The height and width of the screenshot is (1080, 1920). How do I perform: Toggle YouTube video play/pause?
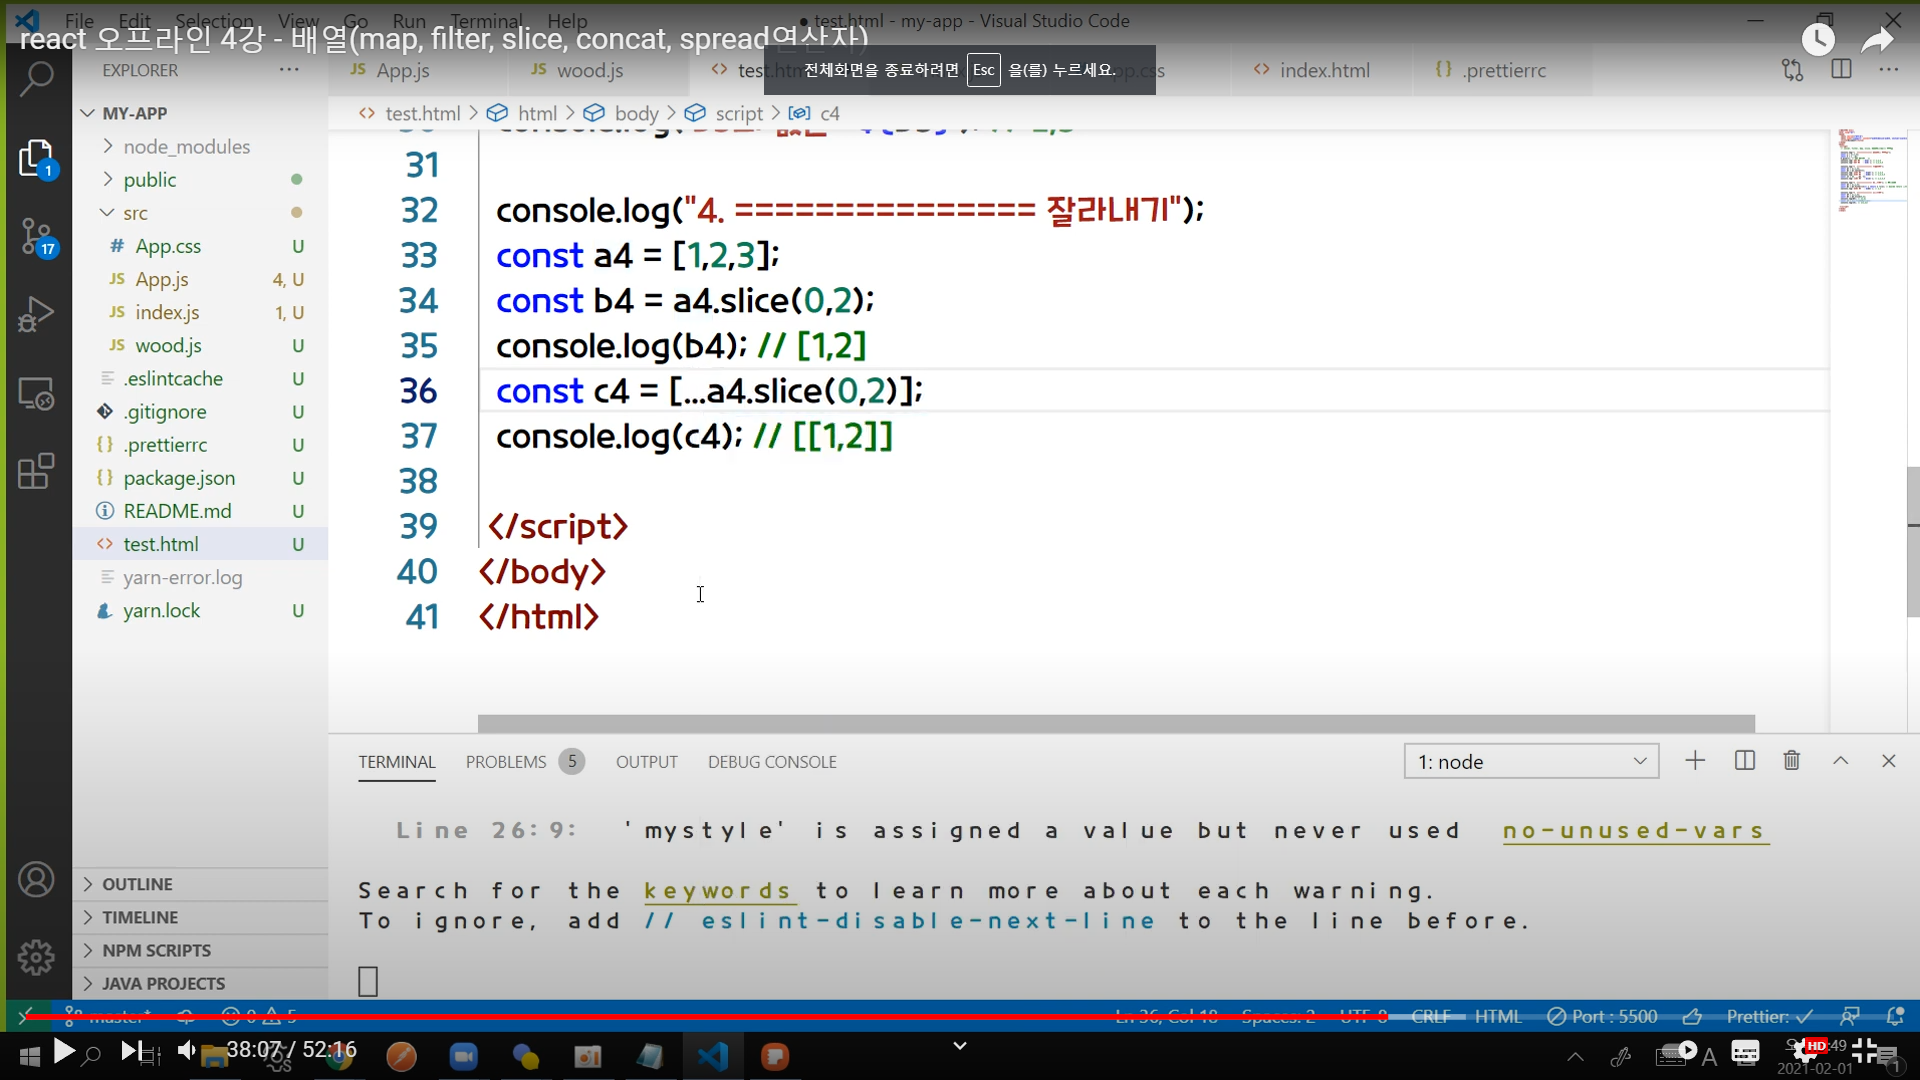pos(64,1050)
